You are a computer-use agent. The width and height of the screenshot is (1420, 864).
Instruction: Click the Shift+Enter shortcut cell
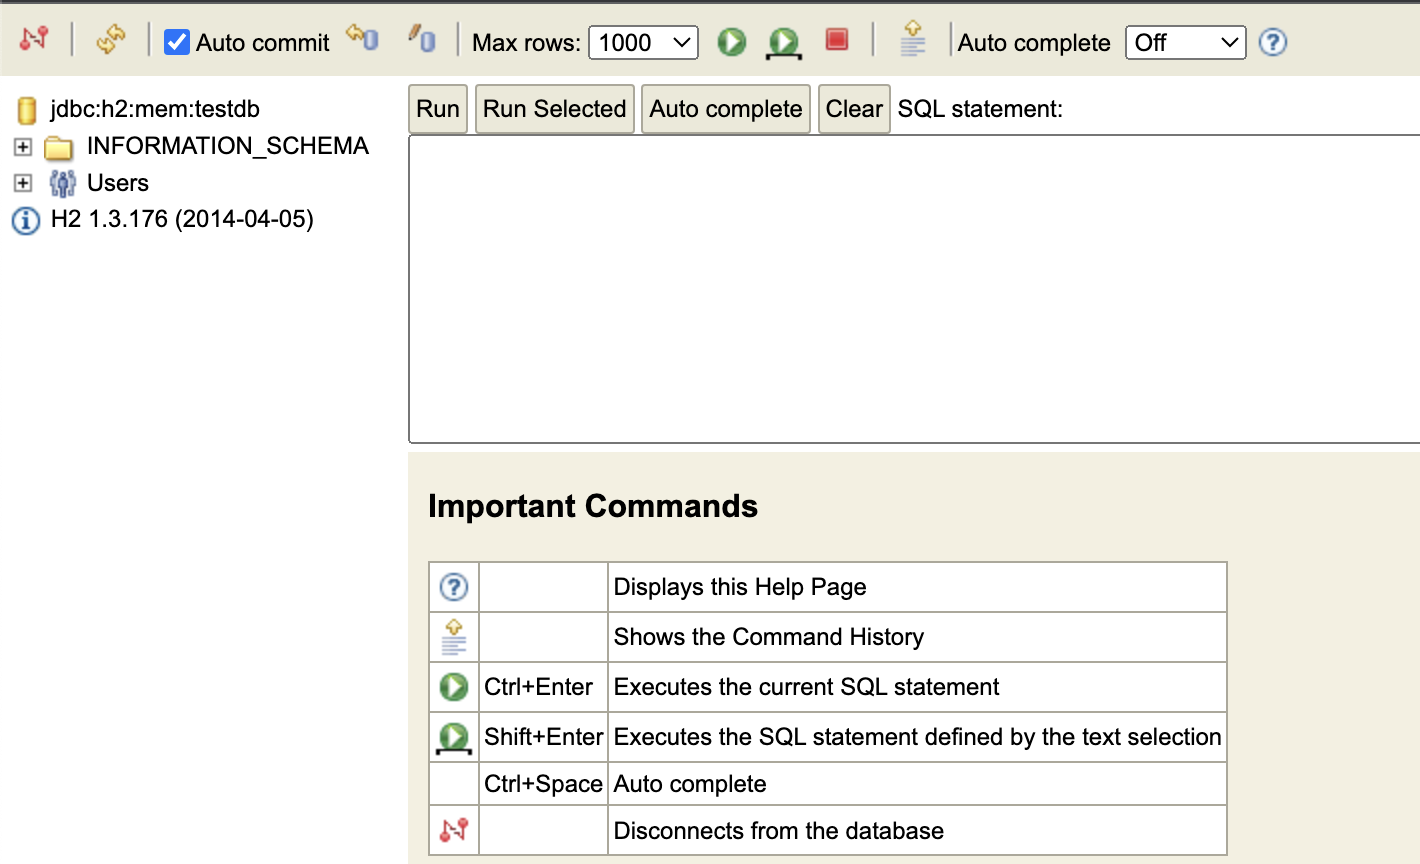pos(543,737)
